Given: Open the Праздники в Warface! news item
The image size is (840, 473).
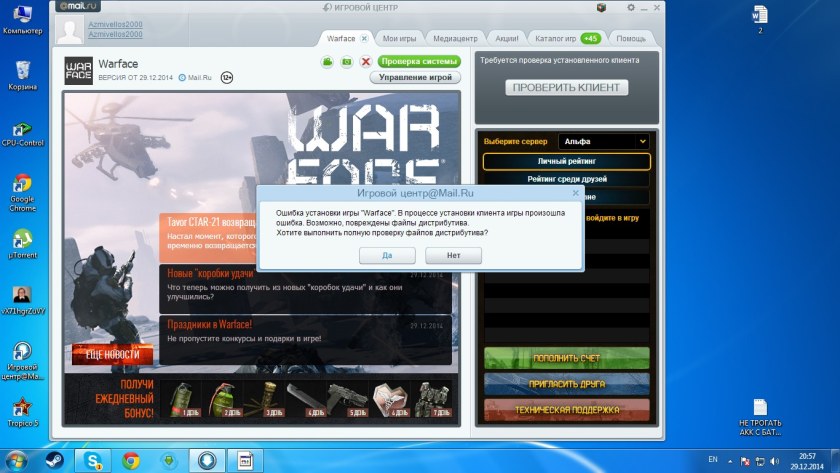Looking at the screenshot, I should [x=305, y=340].
